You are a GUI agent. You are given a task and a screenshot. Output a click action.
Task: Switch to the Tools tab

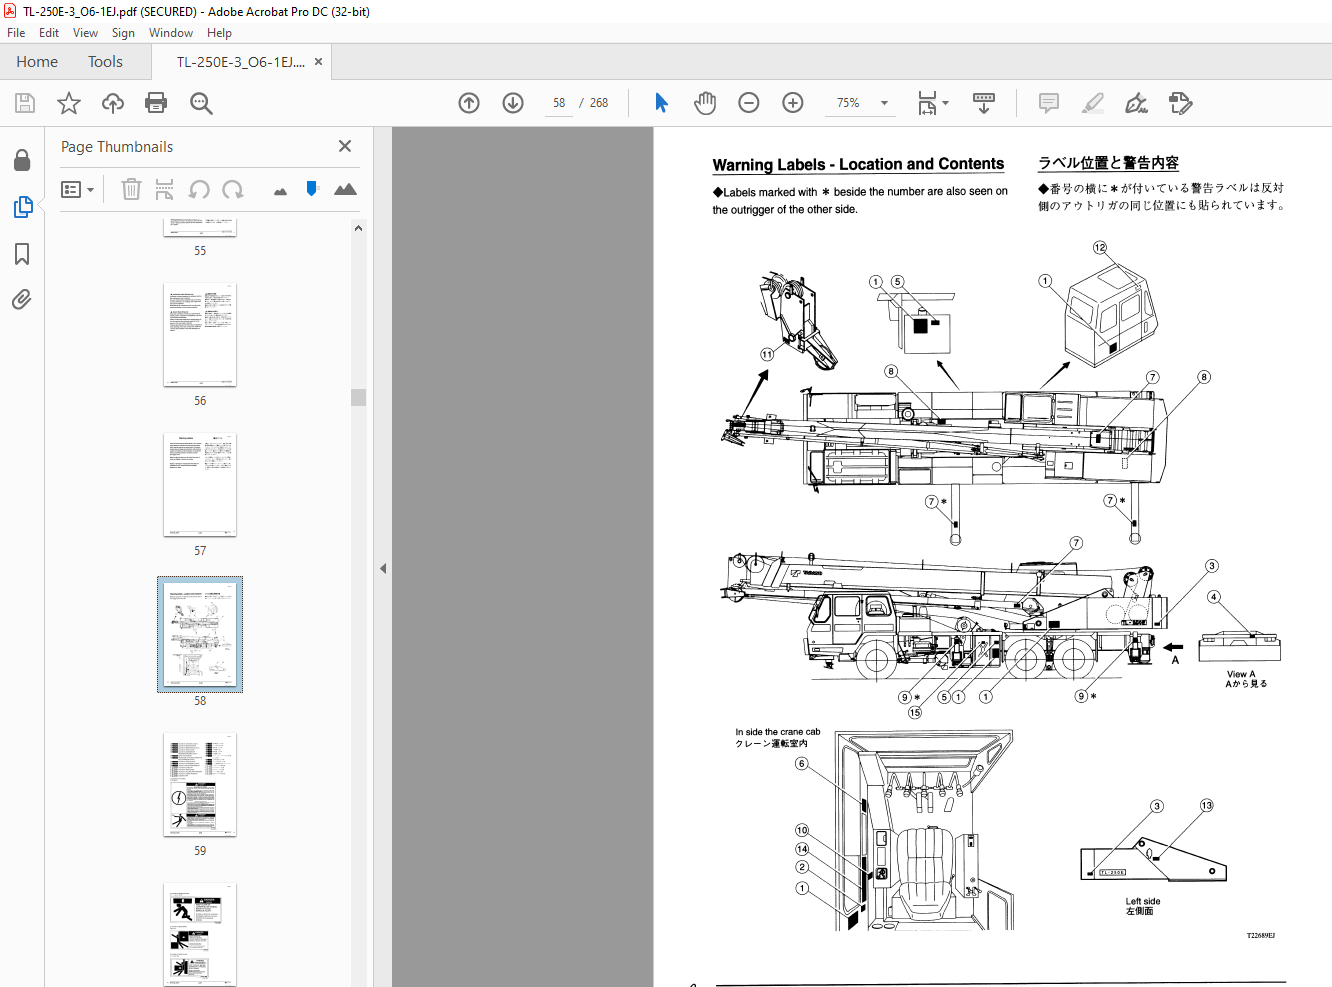(105, 62)
